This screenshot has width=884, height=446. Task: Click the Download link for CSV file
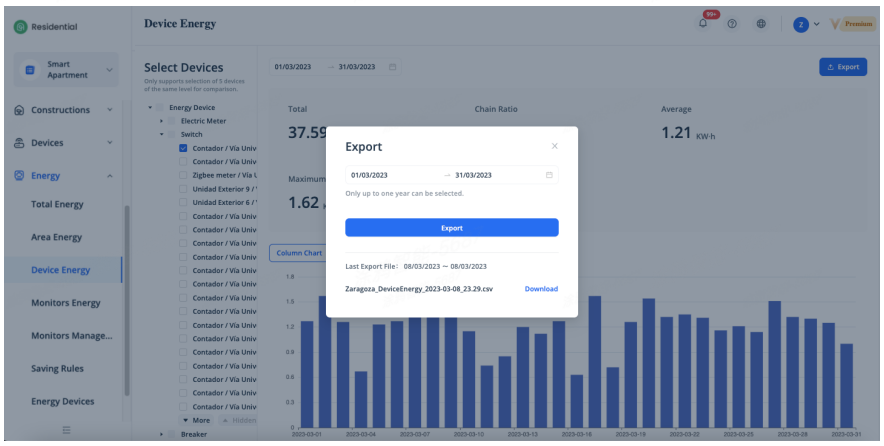541,289
